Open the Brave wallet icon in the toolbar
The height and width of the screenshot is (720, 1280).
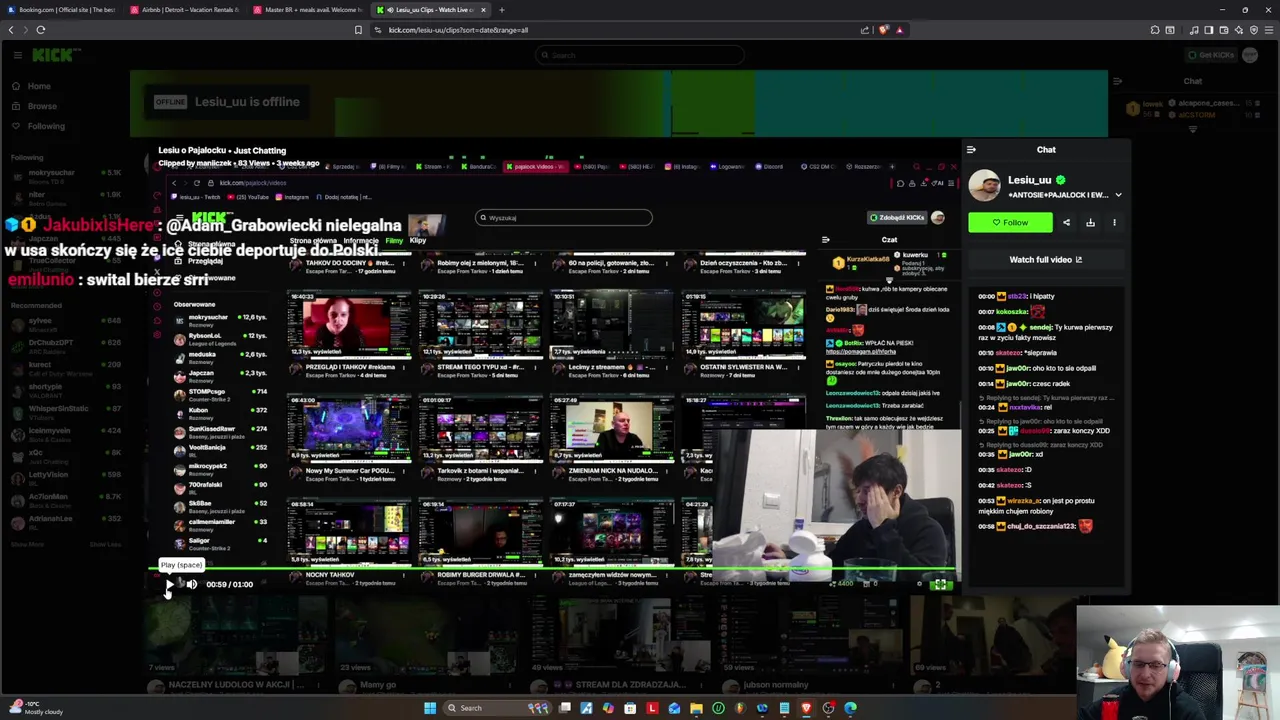pyautogui.click(x=1224, y=30)
